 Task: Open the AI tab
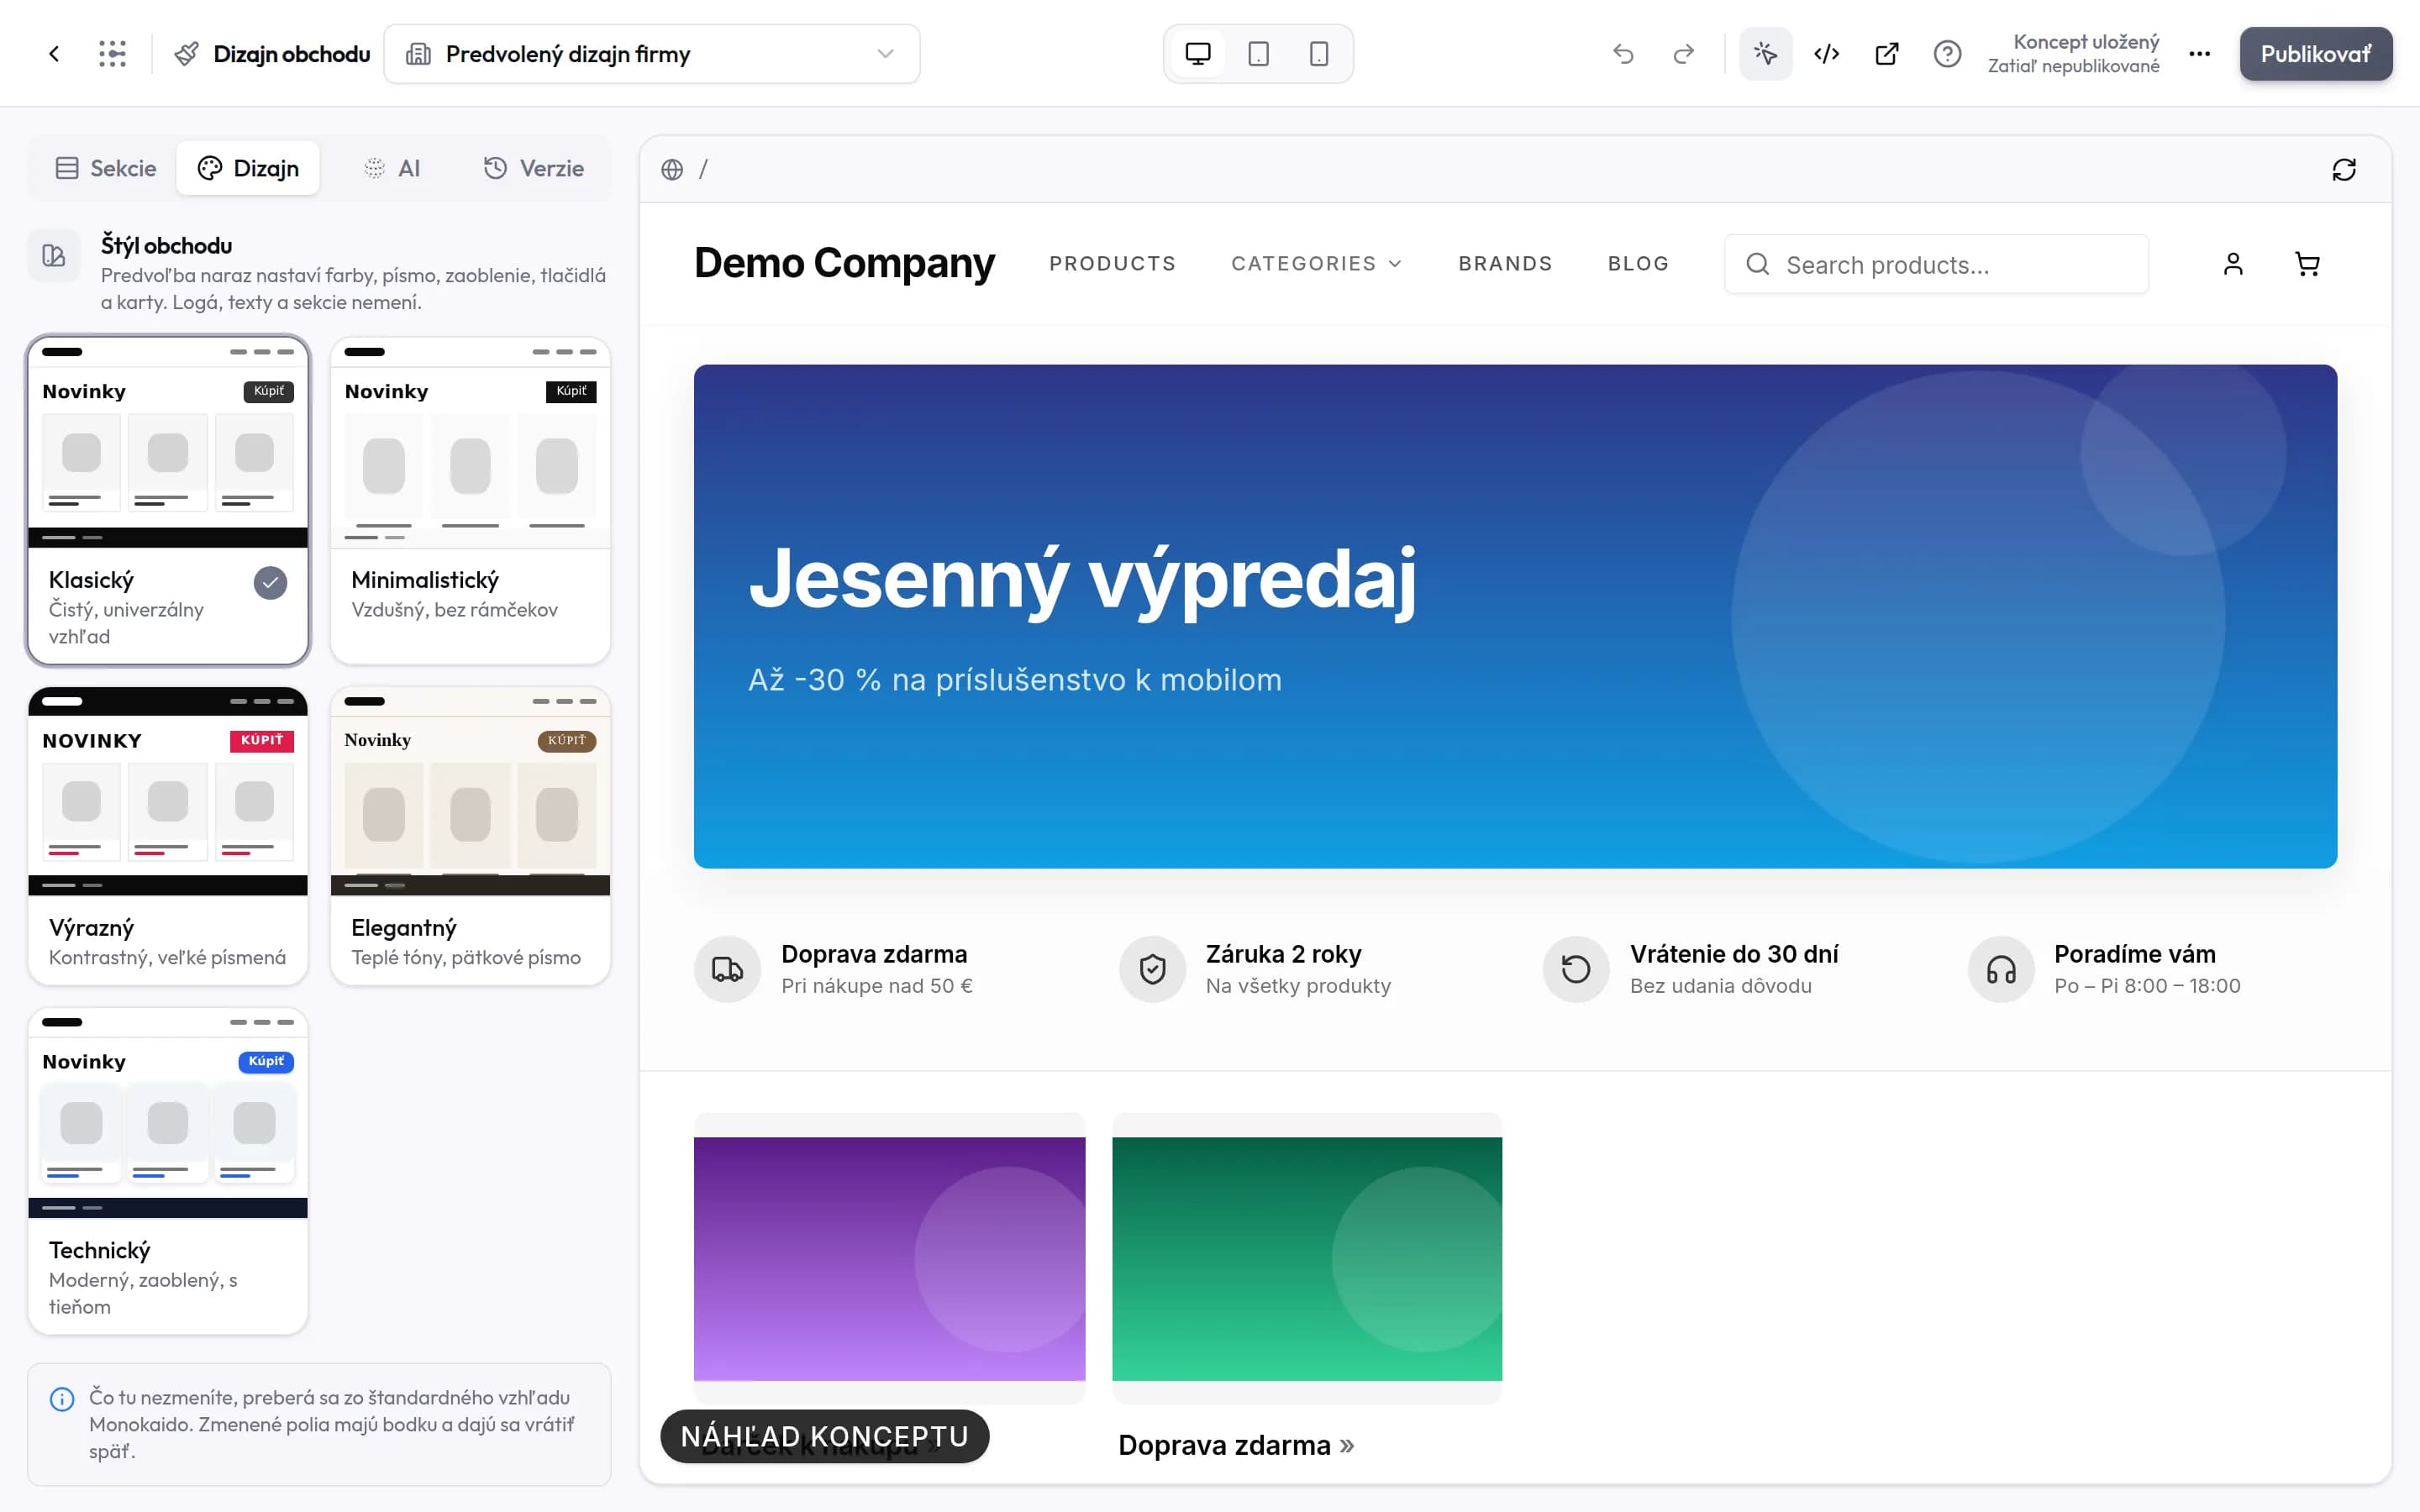point(392,168)
